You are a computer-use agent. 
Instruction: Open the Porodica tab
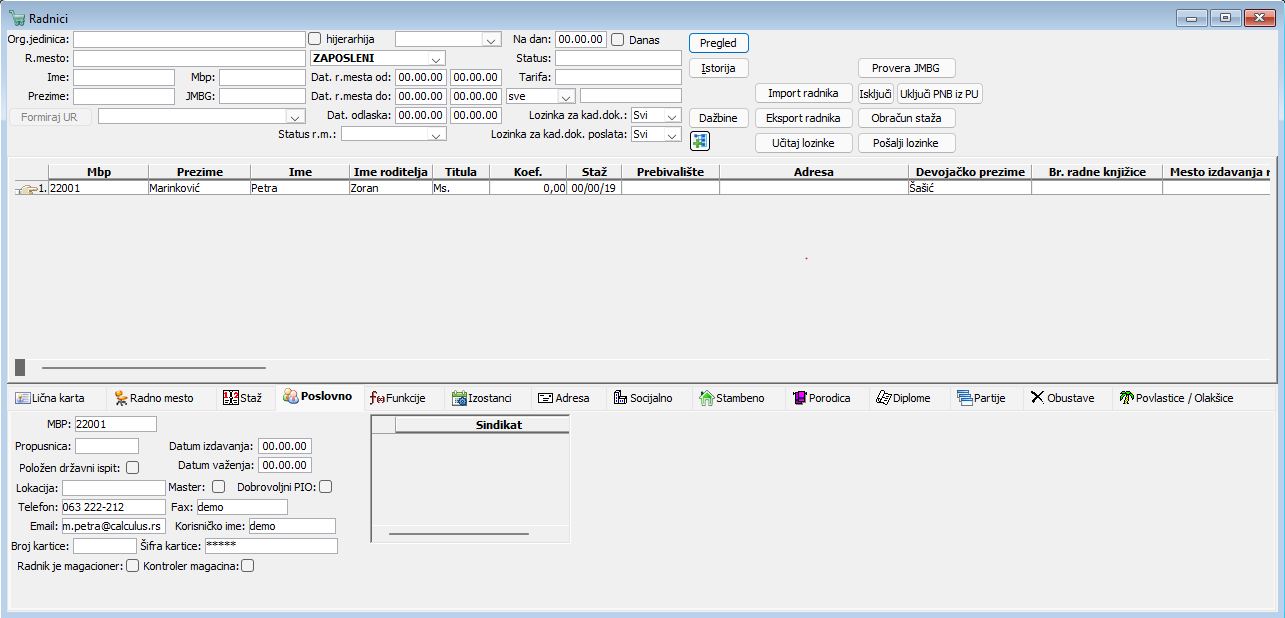click(x=822, y=398)
